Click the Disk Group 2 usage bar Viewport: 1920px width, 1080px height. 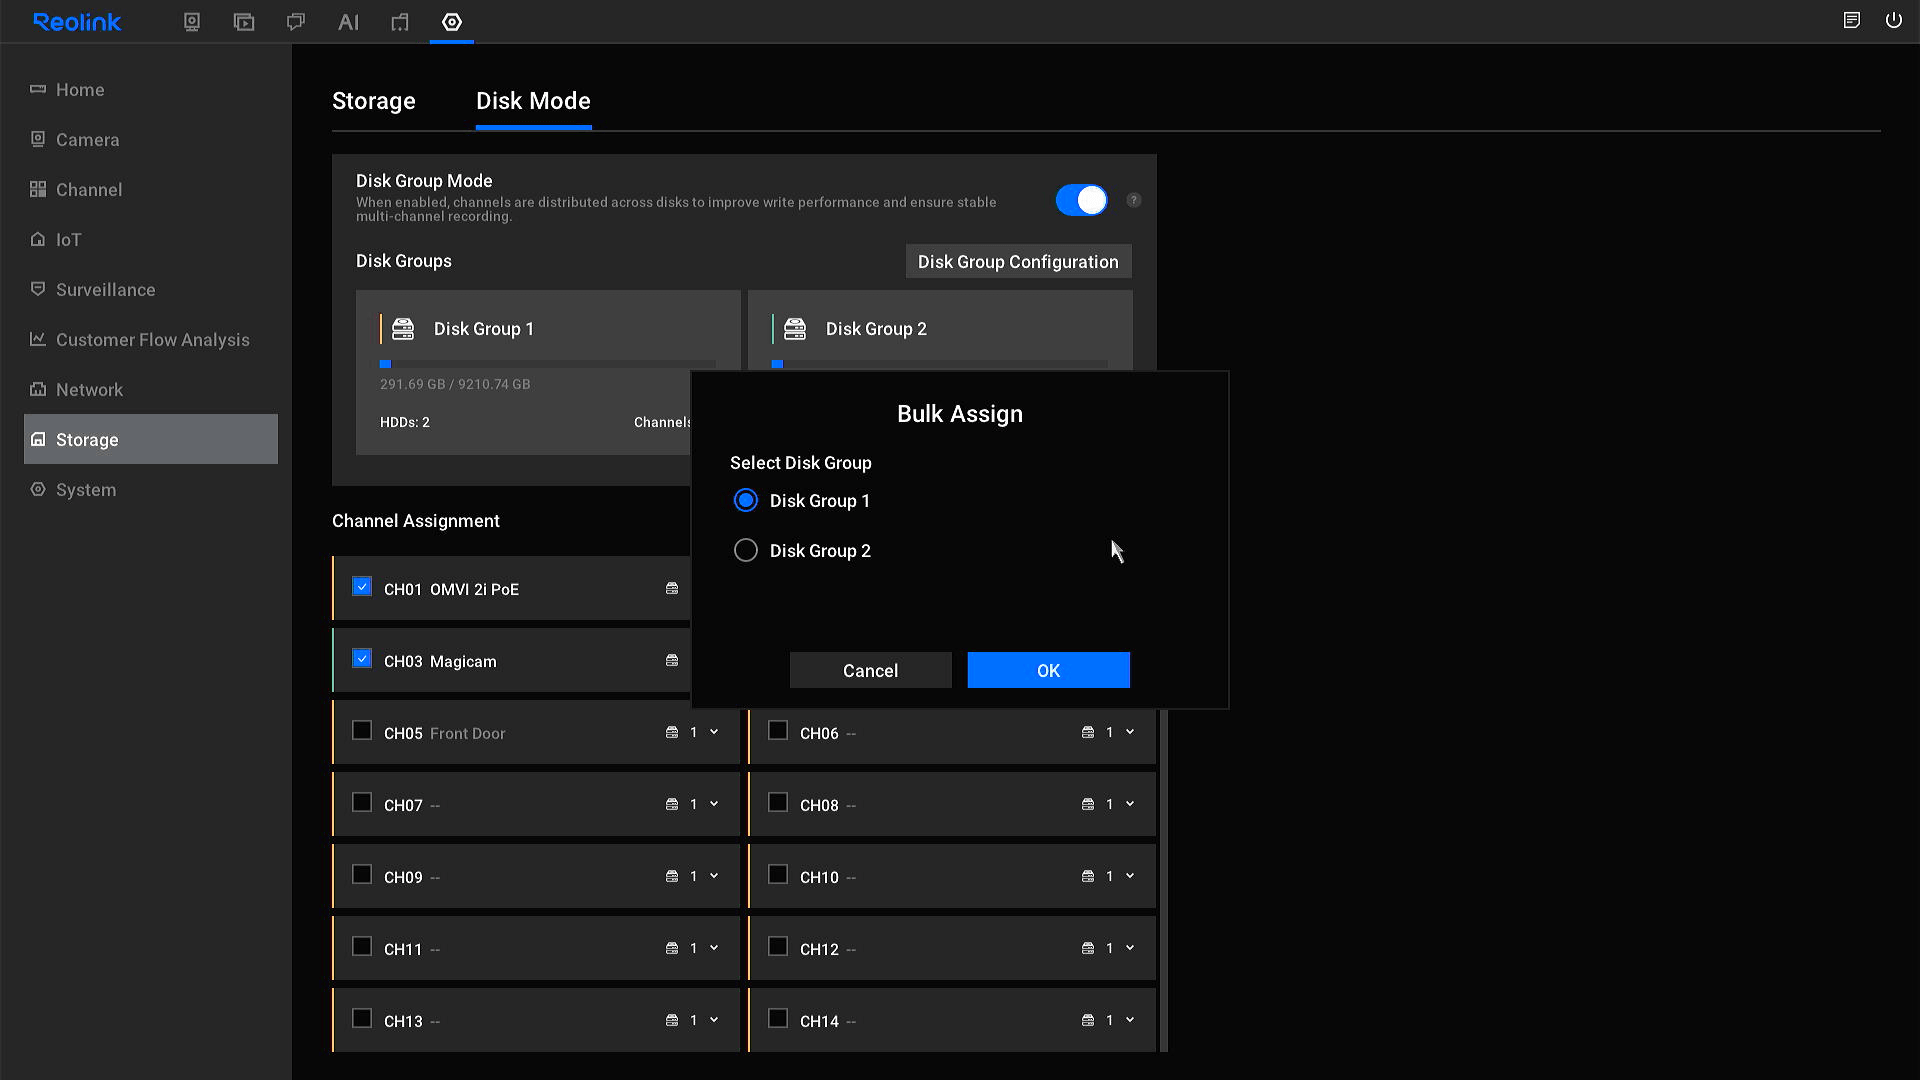click(x=940, y=364)
